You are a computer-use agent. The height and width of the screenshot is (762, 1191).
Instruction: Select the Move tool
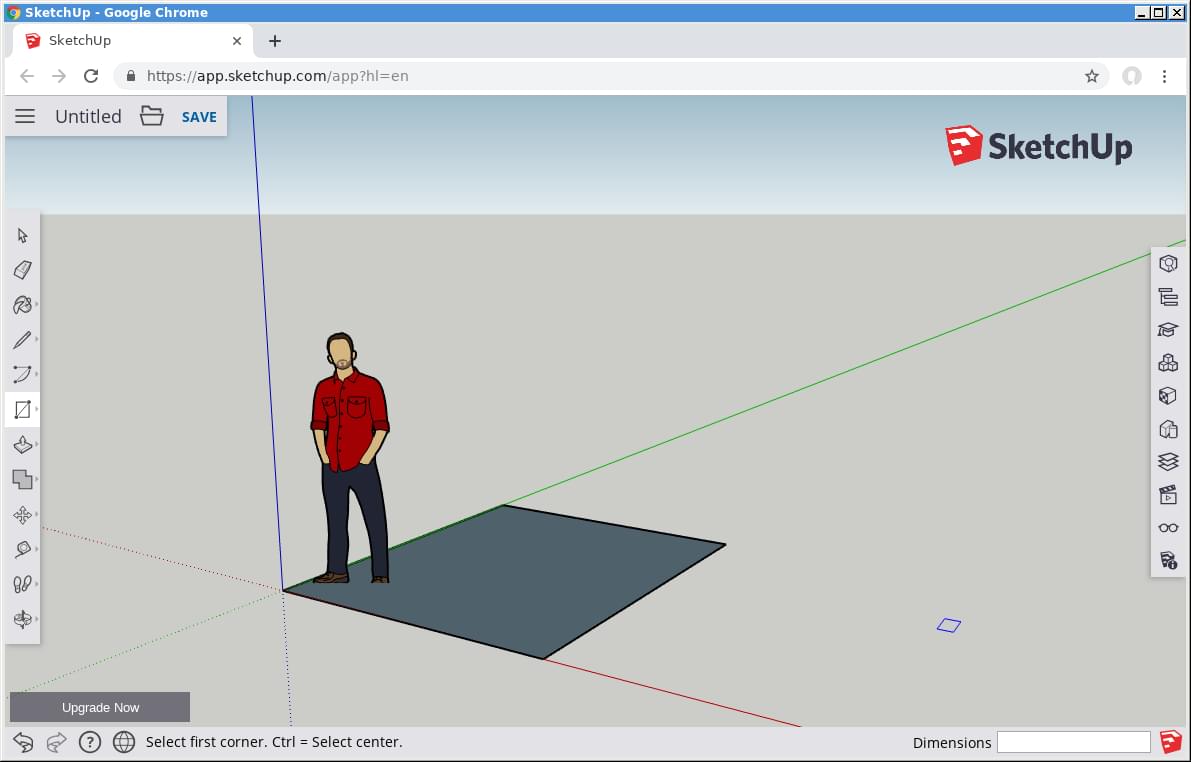22,515
